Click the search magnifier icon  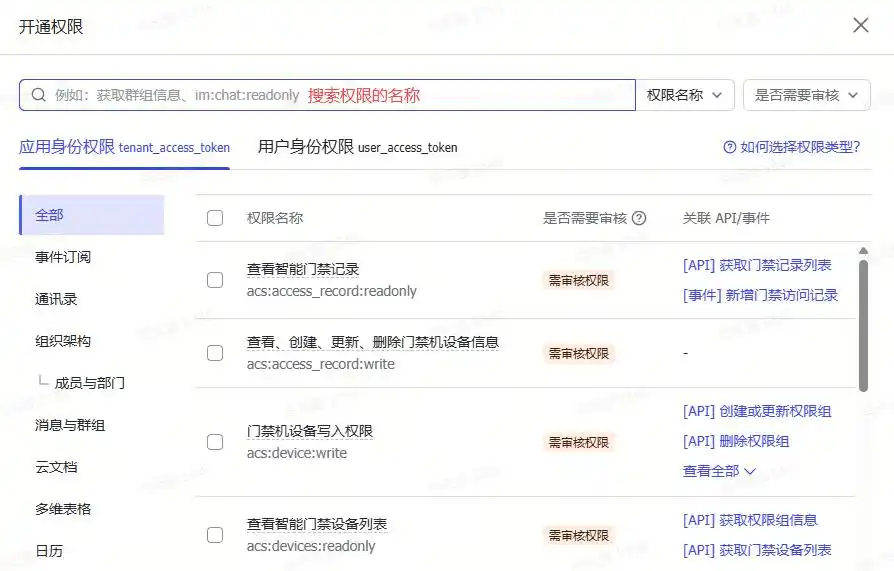tap(39, 95)
